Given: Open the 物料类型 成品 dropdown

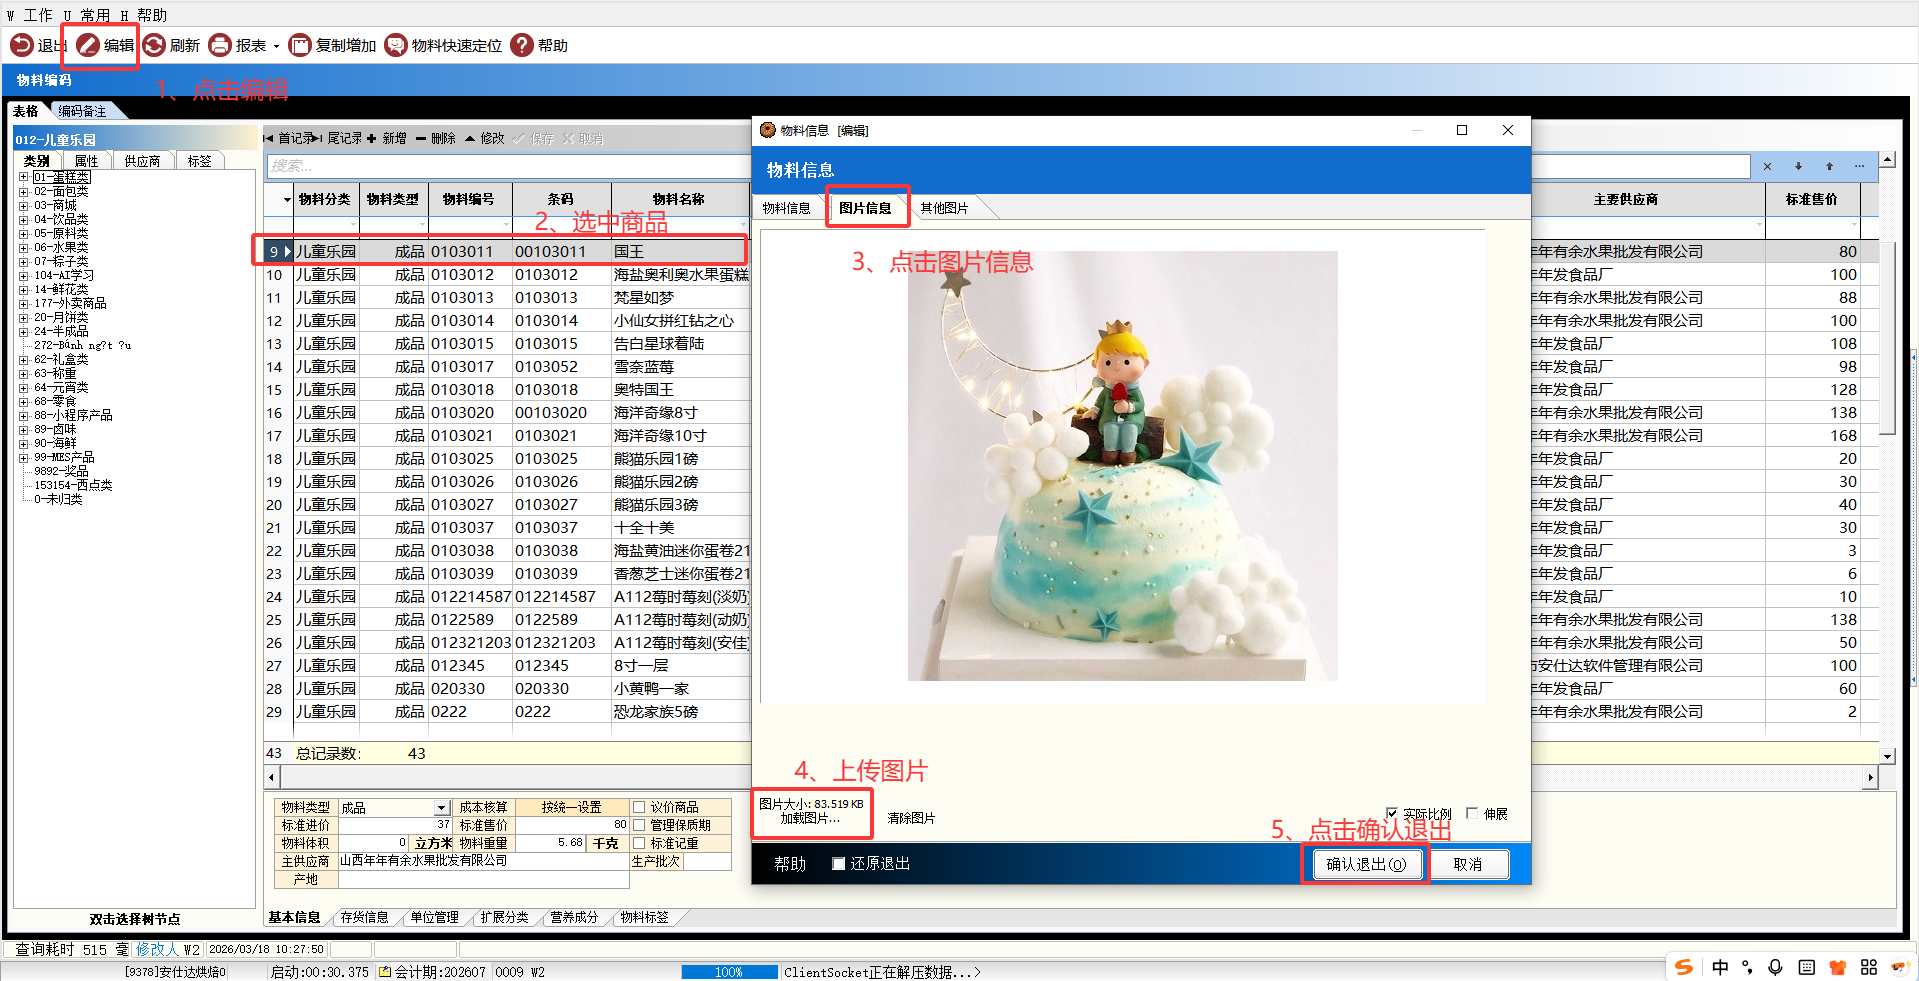Looking at the screenshot, I should coord(441,807).
